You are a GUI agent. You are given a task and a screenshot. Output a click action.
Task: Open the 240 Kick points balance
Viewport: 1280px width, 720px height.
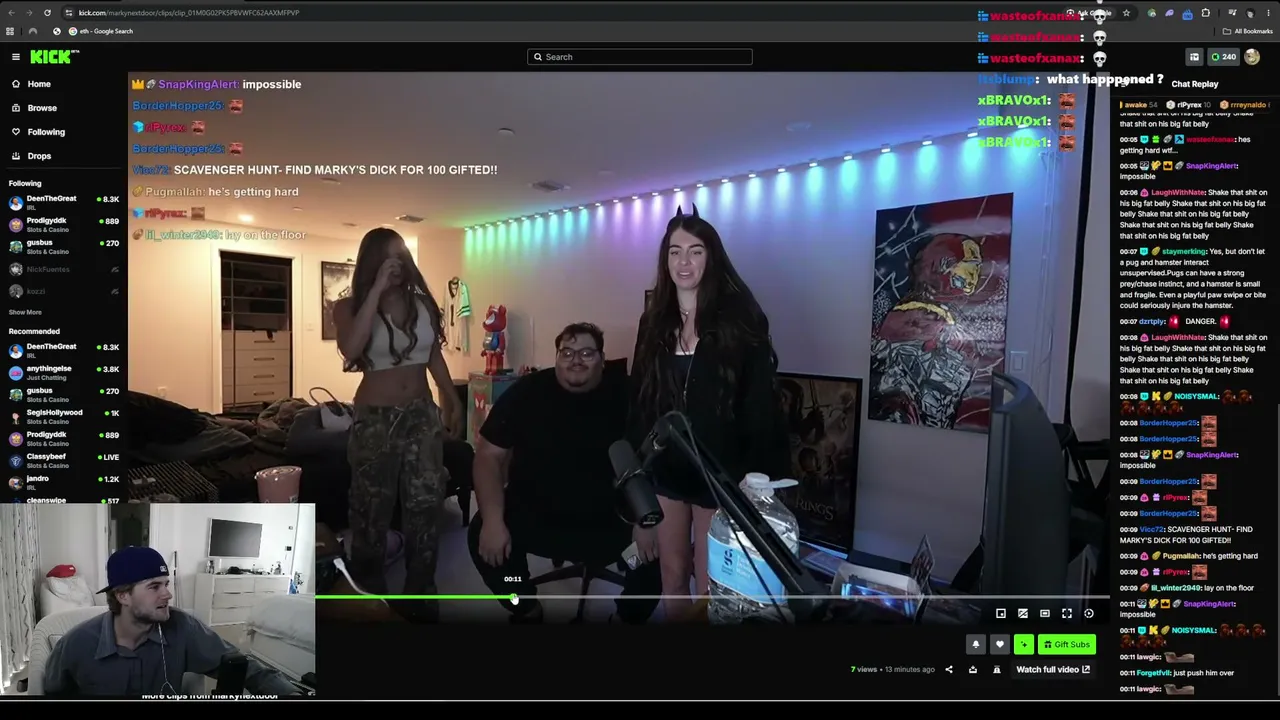coord(1223,57)
